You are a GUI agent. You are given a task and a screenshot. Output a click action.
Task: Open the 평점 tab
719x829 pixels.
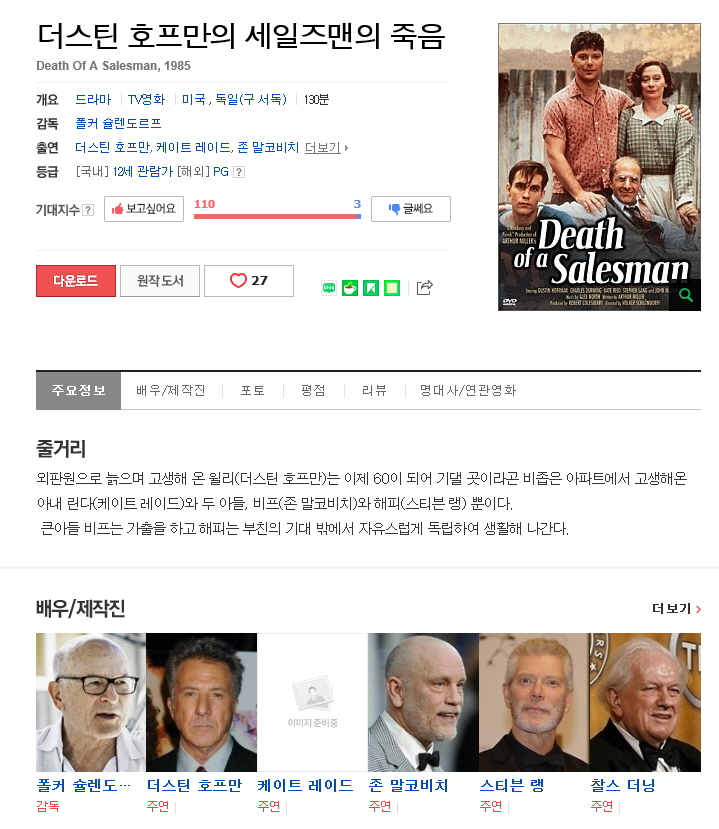pyautogui.click(x=314, y=391)
